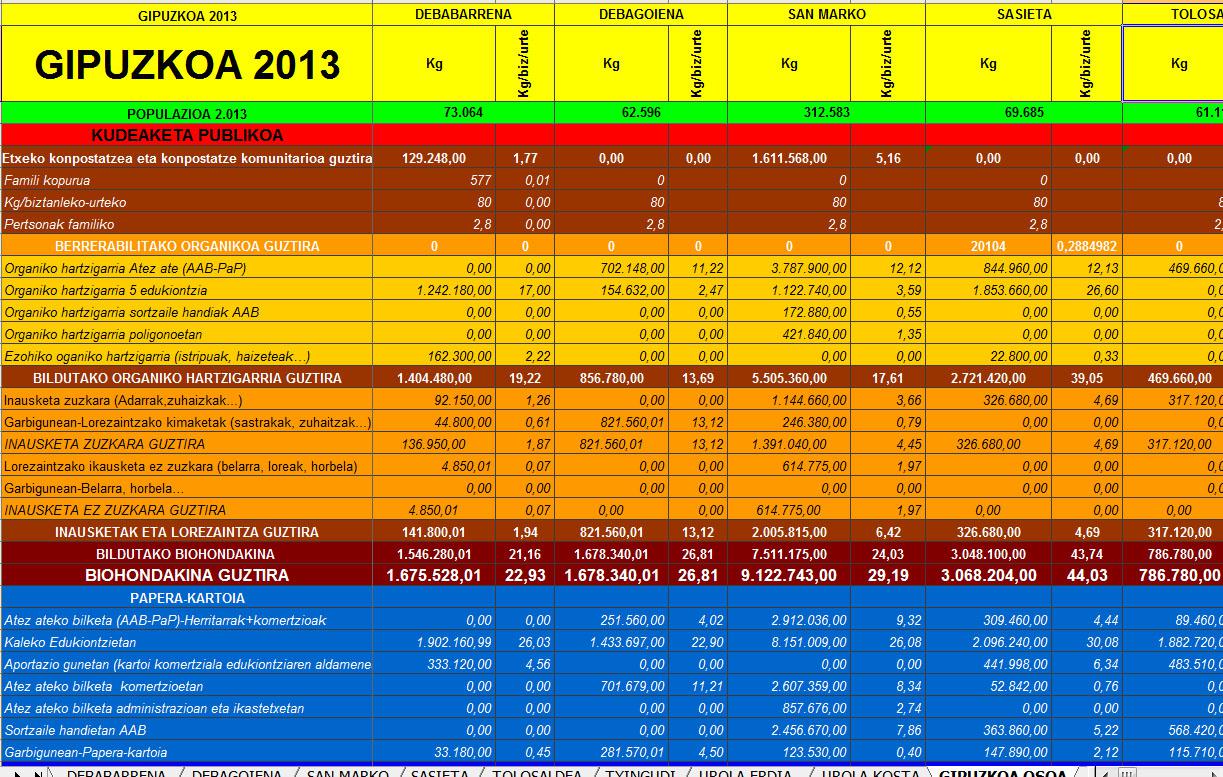This screenshot has width=1223, height=777.
Task: Click the cell showing 0,2884982
Action: click(x=1086, y=246)
